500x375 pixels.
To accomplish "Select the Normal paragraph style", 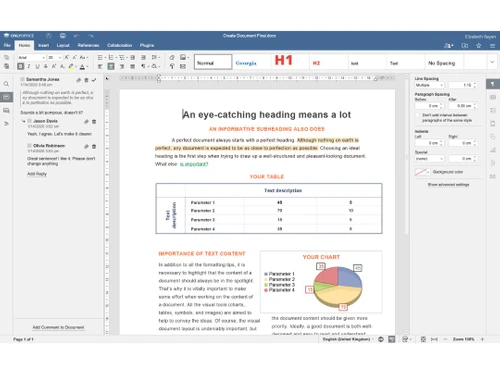I will tap(213, 62).
